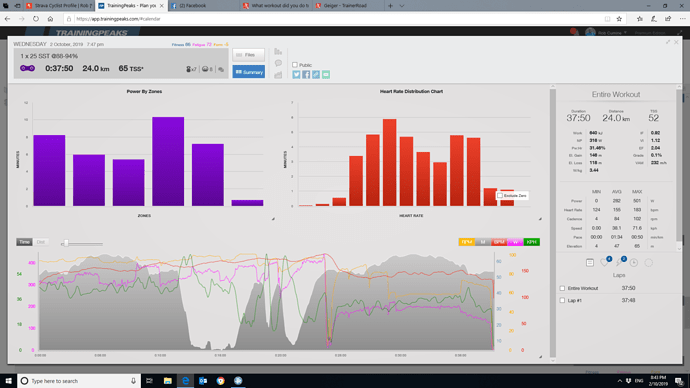Open the comments speech bubble icon
This screenshot has width=690, height=388.
[278, 63]
